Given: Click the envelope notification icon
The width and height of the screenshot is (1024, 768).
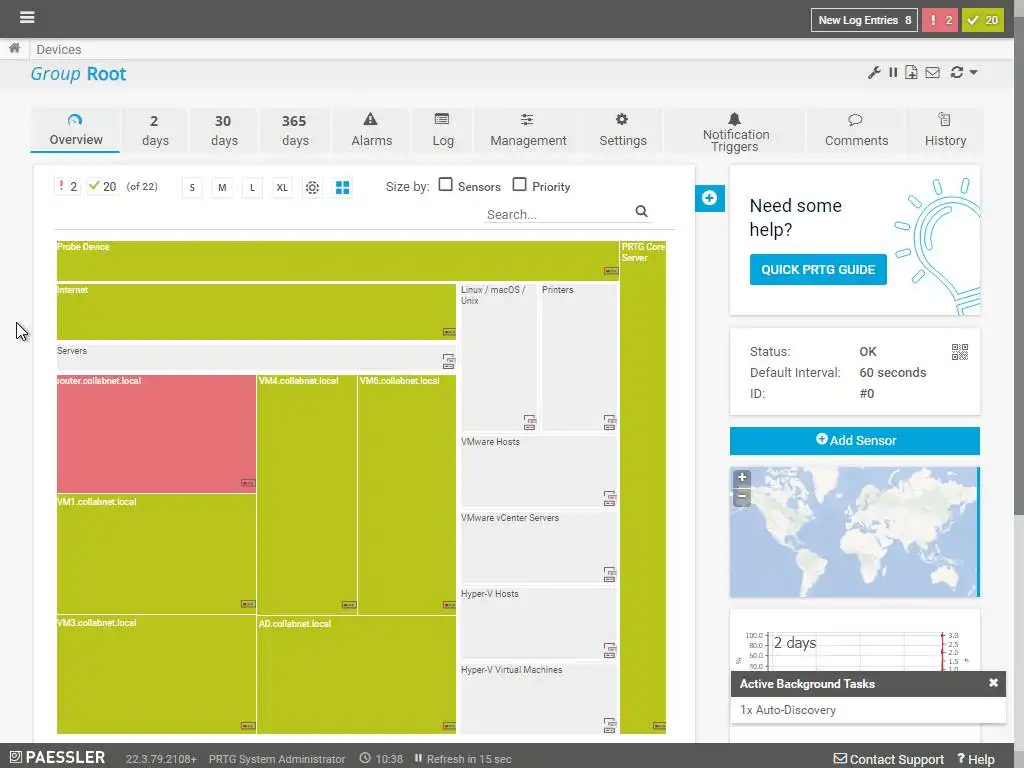Looking at the screenshot, I should click(933, 72).
